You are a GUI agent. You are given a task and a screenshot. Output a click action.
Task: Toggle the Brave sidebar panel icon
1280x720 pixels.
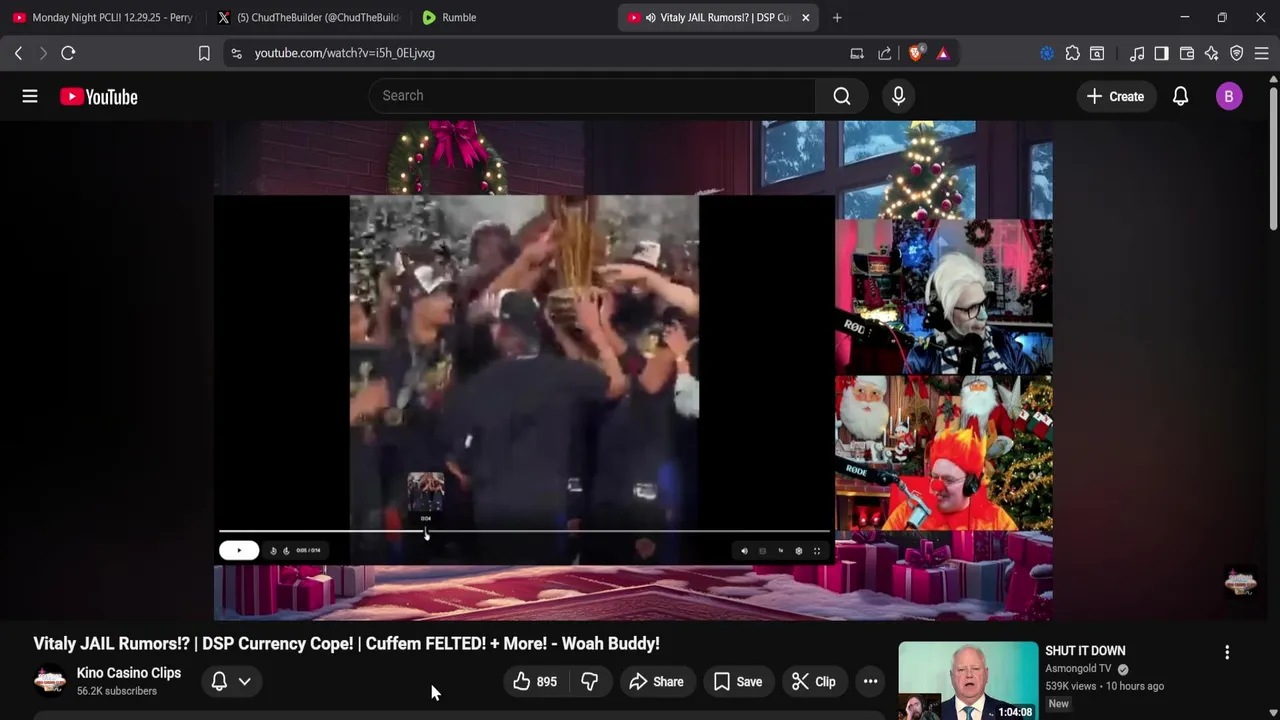coord(1161,53)
